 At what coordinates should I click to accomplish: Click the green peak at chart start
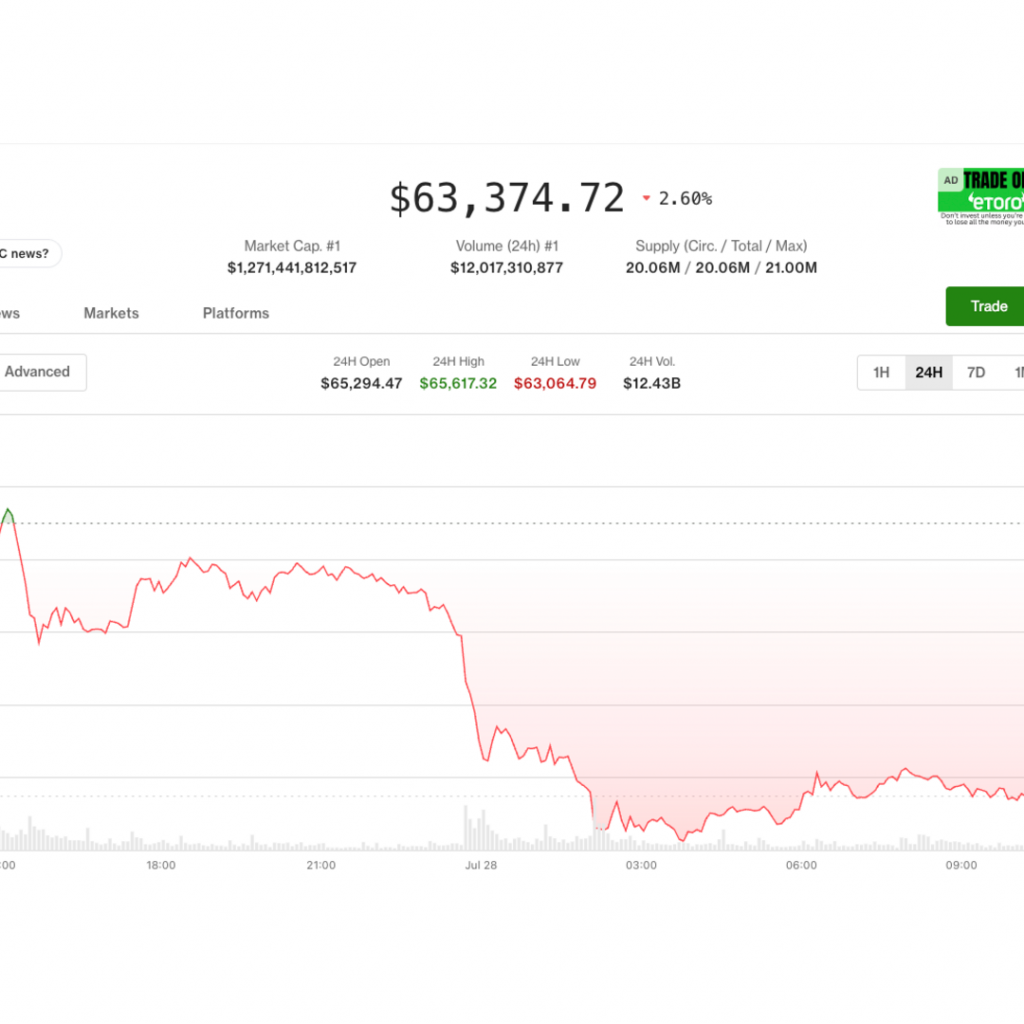(8, 515)
